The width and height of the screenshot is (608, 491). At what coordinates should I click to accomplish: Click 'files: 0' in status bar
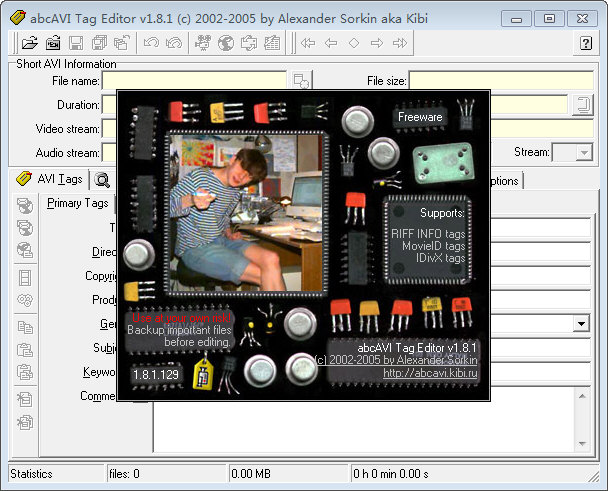click(x=124, y=474)
